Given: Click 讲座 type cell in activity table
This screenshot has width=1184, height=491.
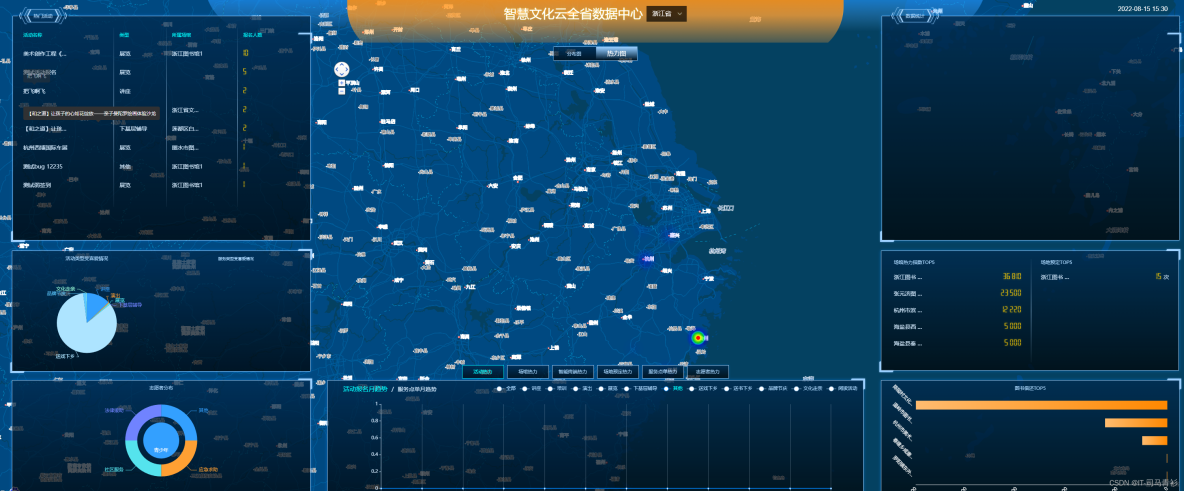Looking at the screenshot, I should [125, 91].
